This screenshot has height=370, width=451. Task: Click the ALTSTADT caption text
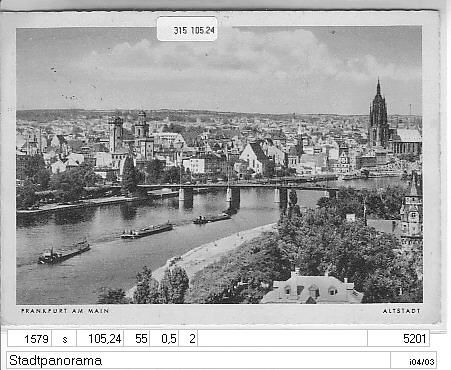[x=401, y=311]
